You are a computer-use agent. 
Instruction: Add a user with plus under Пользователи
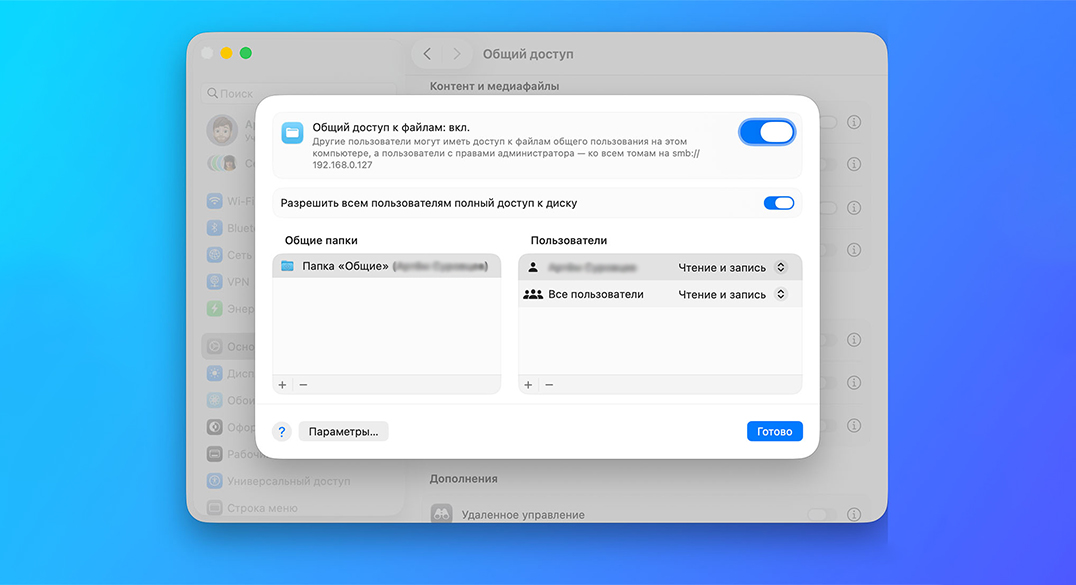(528, 385)
